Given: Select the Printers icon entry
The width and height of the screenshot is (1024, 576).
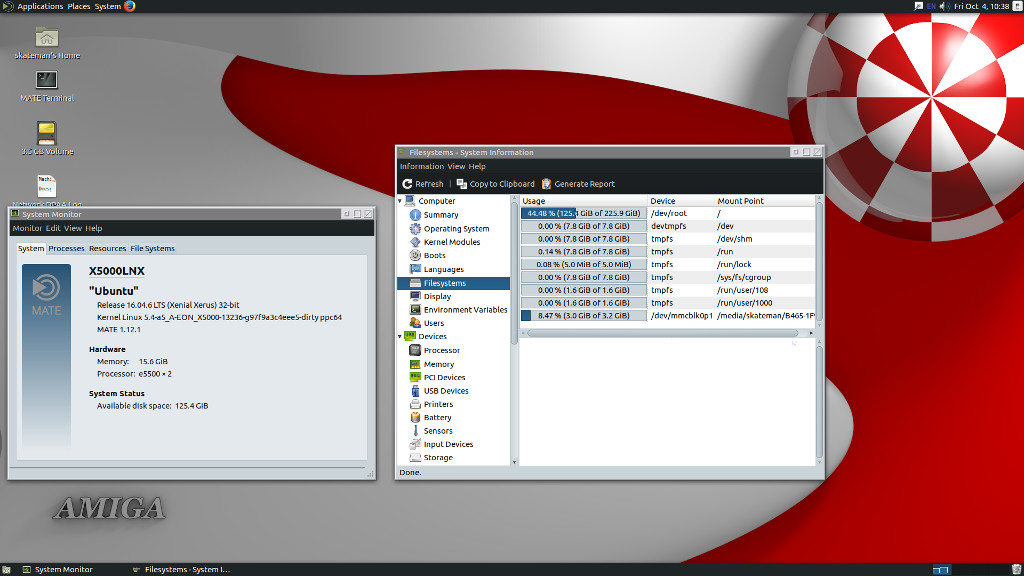Looking at the screenshot, I should click(415, 404).
